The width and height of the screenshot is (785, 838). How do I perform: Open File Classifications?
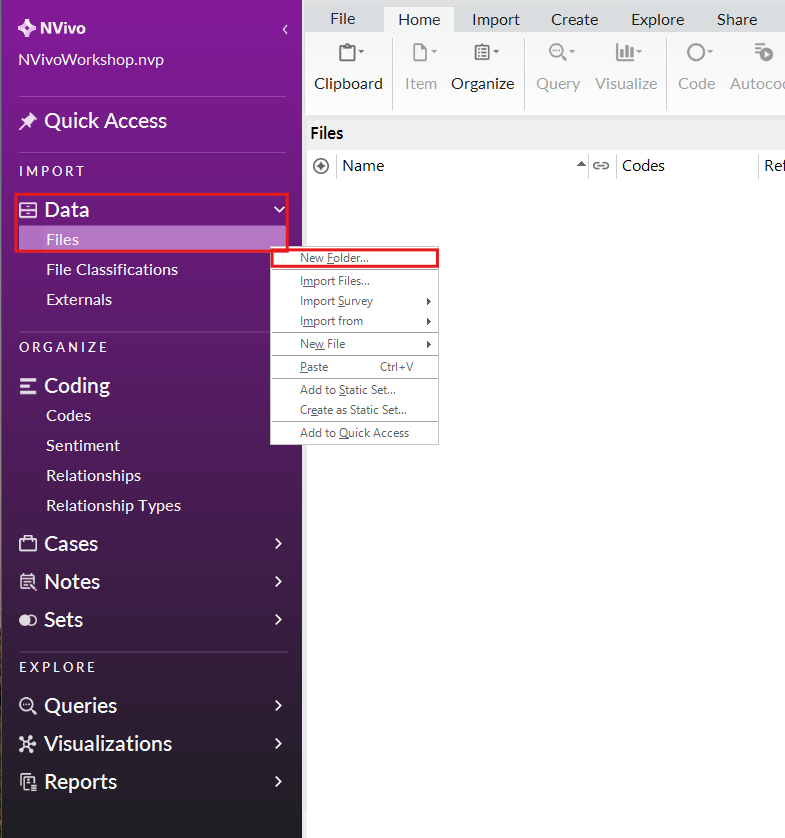pyautogui.click(x=112, y=270)
